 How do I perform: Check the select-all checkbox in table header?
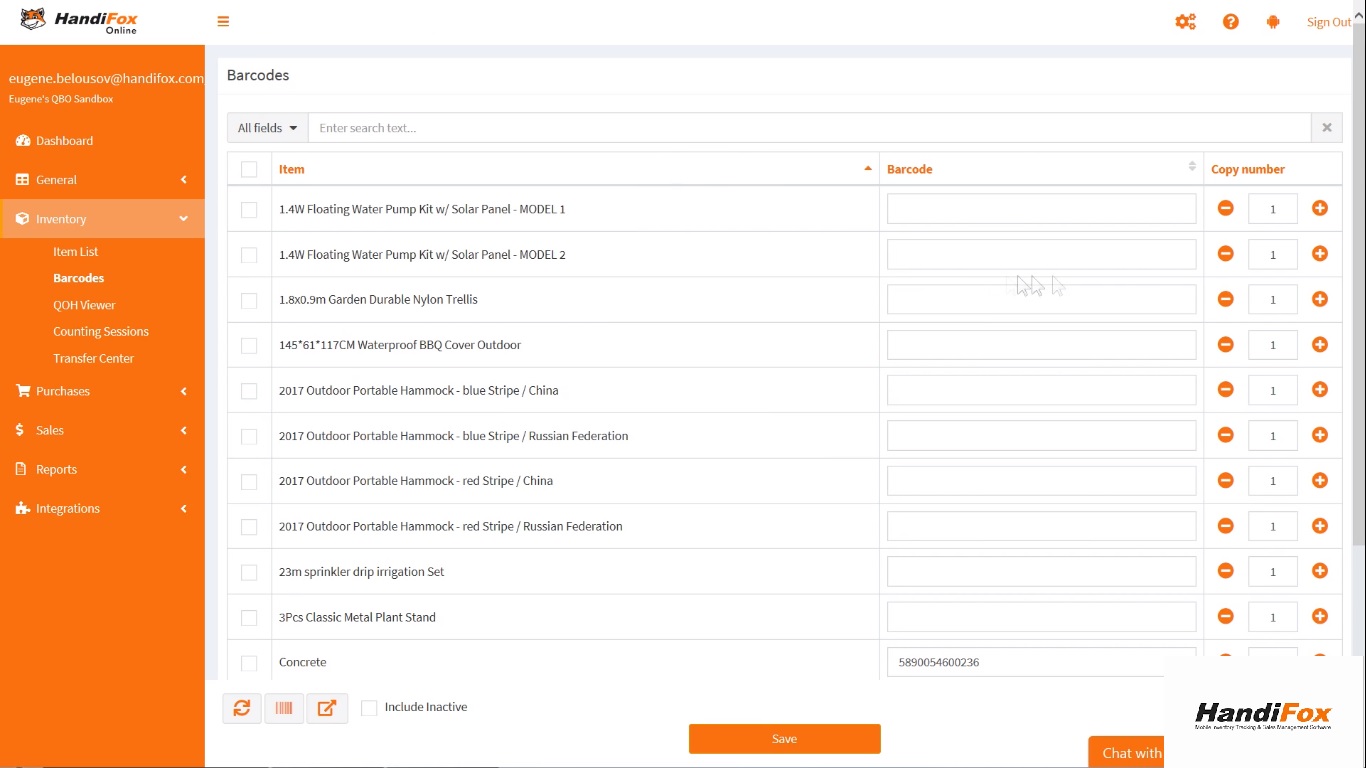249,170
